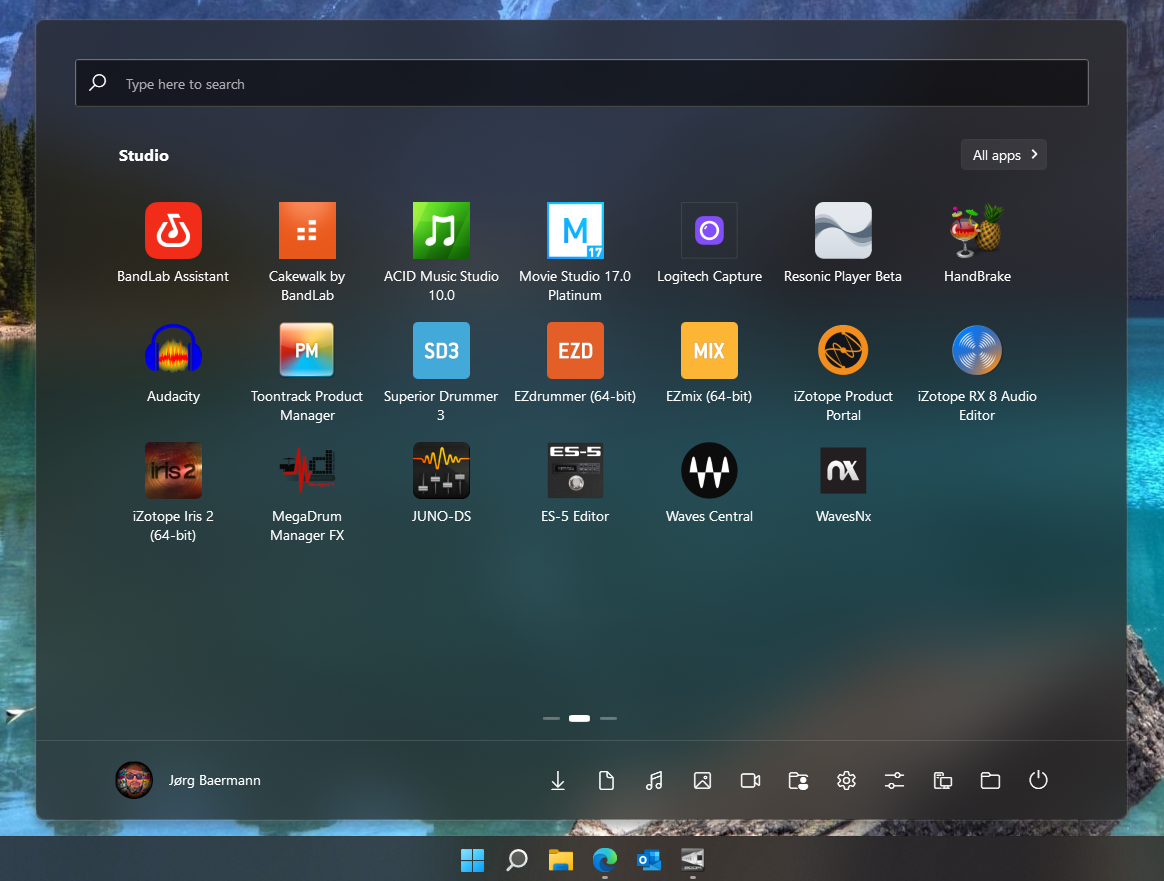This screenshot has height=881, width=1164.
Task: Launch WavesNx app
Action: (x=843, y=471)
